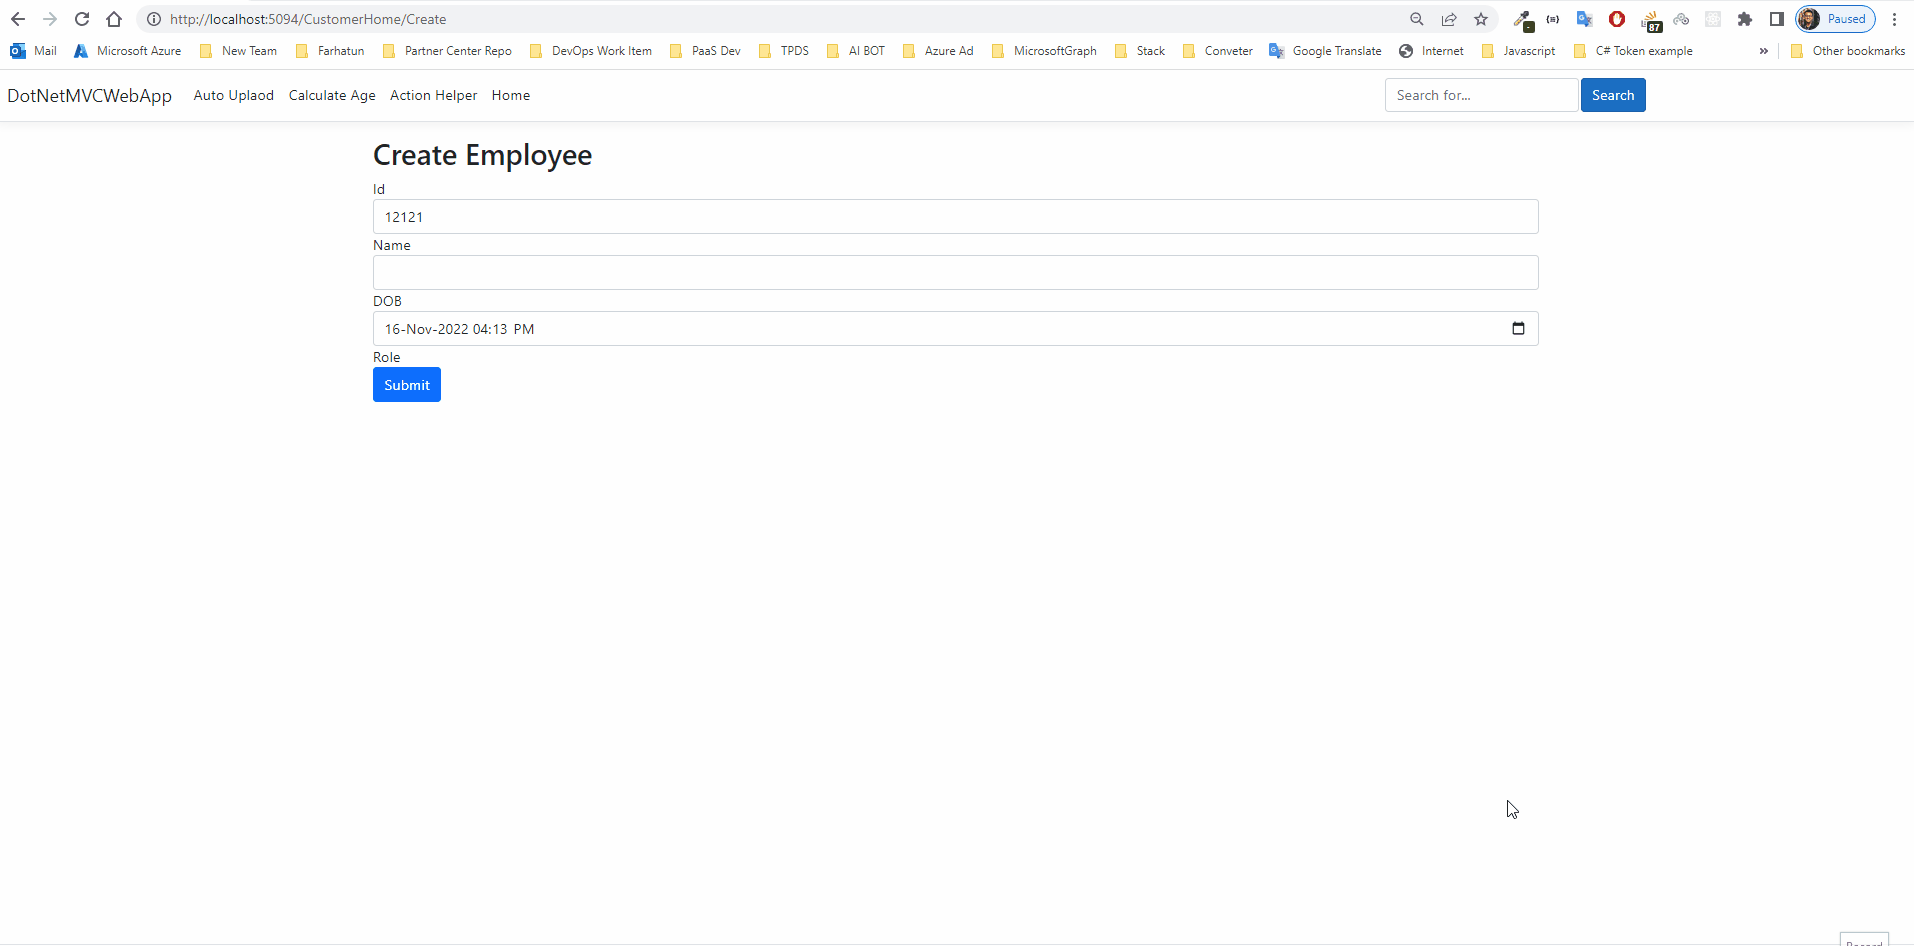Open the red stop-hand ad blocker extension
This screenshot has width=1914, height=946.
point(1617,19)
